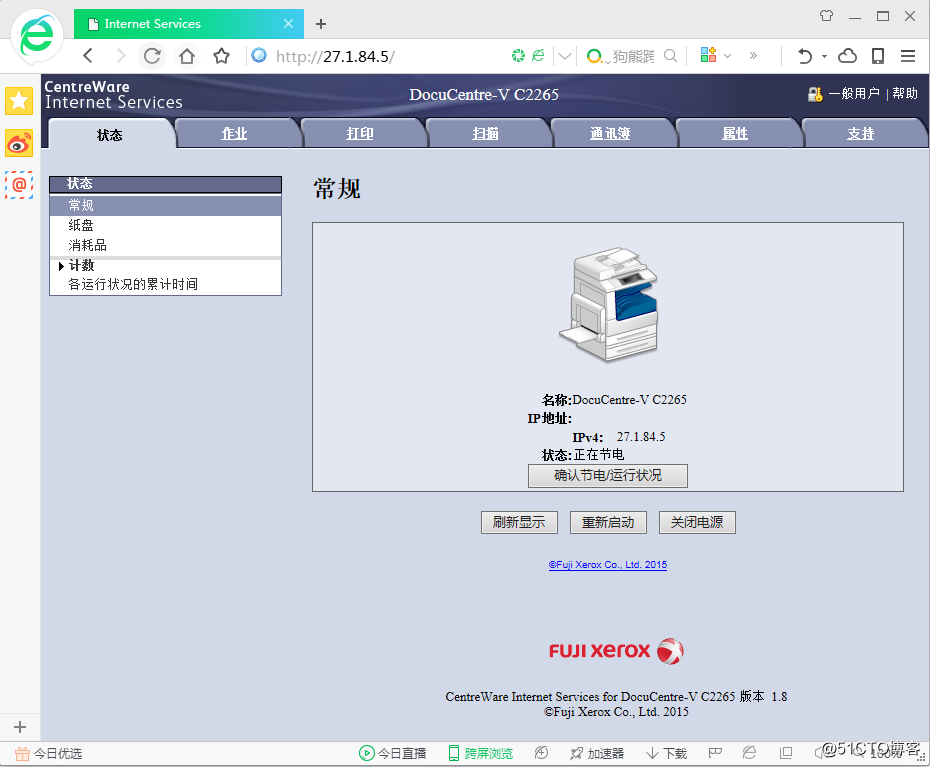
Task: Click the 重新启动 button
Action: point(608,522)
